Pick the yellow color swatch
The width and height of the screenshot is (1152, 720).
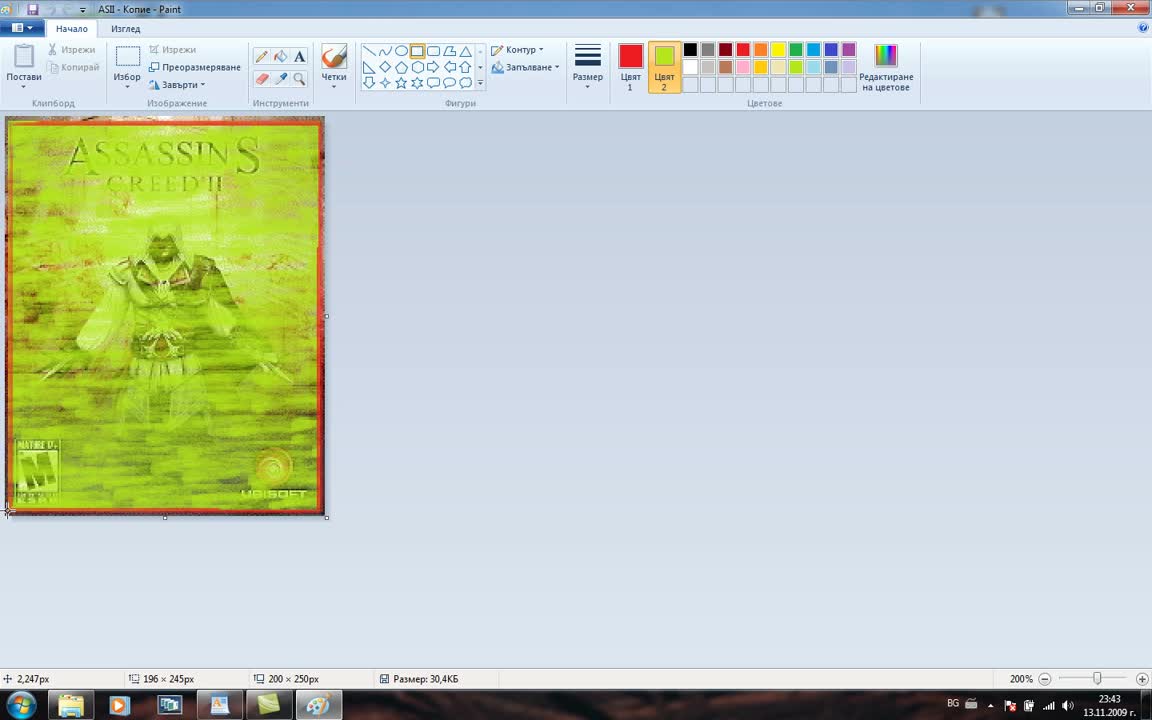[778, 49]
